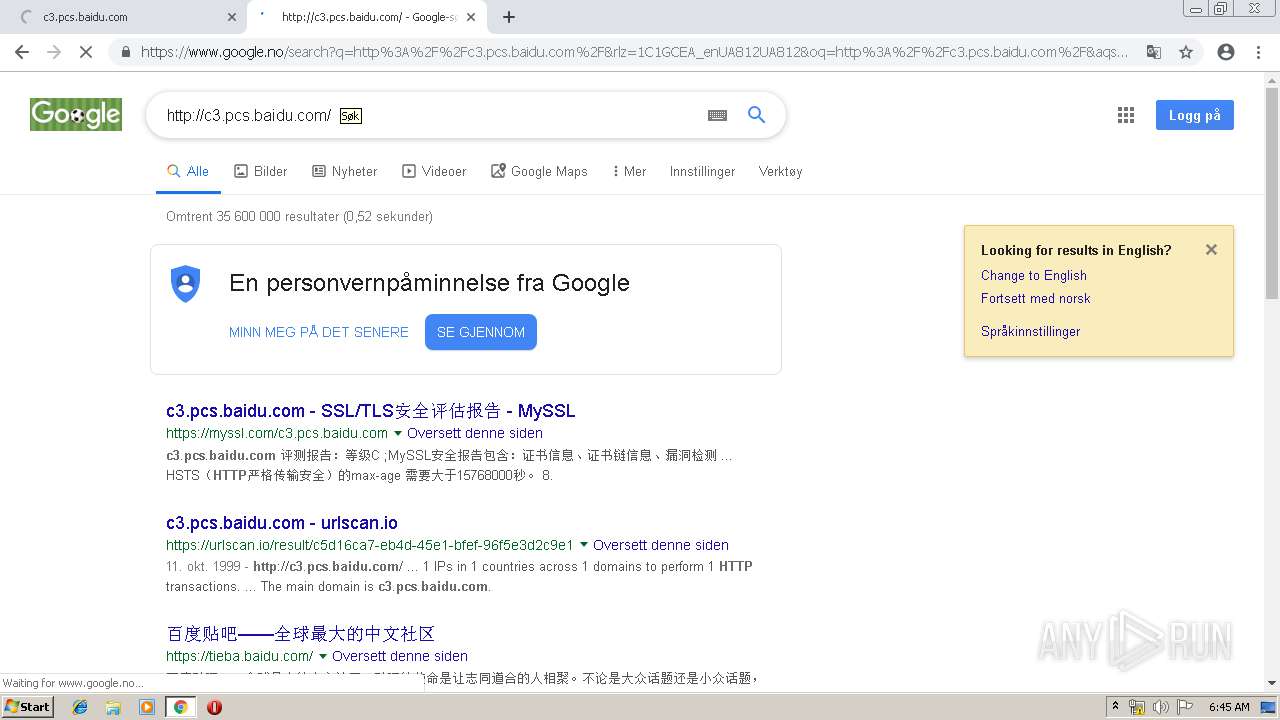Screen dimensions: 1280x720
Task: Click the network tray icon
Action: pos(1137,707)
